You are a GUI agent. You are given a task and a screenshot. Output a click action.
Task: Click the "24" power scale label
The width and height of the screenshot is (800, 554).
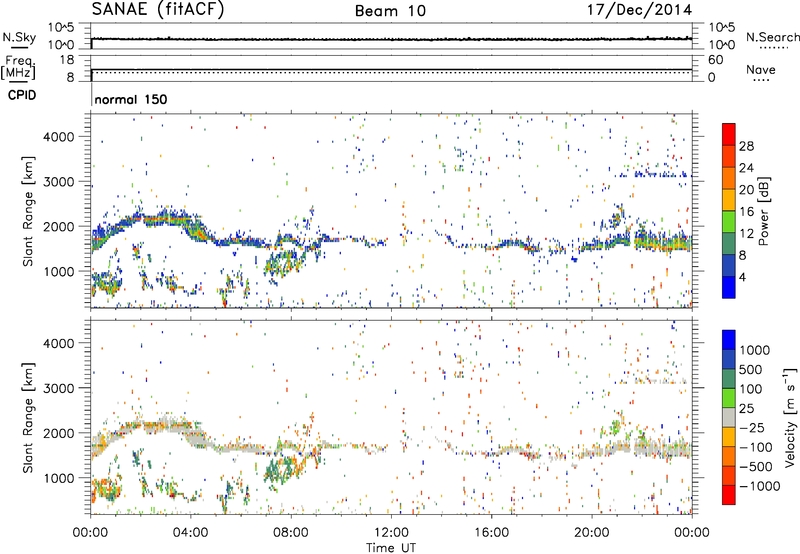[x=746, y=168]
